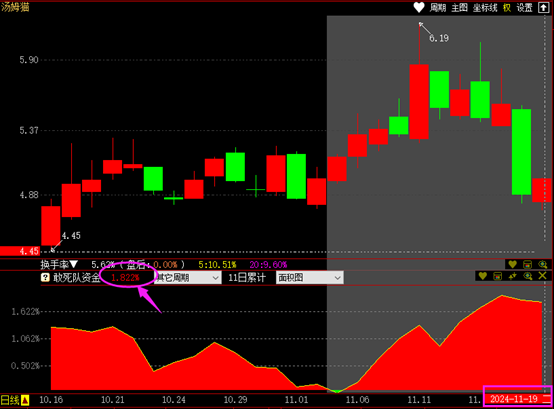Click the heart icon in 换手率 row
This screenshot has width=554, height=409.
coord(512,264)
